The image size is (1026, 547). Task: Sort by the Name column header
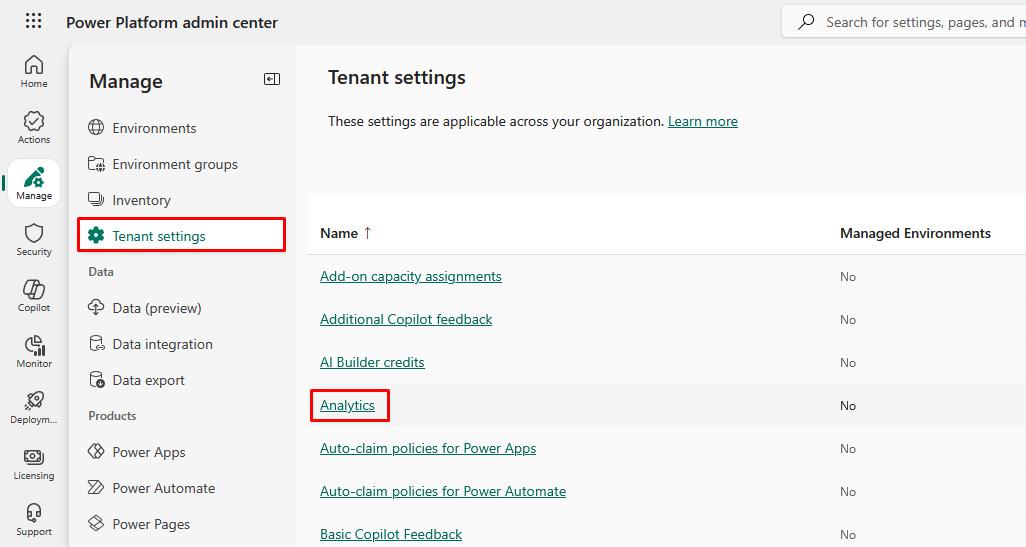point(345,233)
